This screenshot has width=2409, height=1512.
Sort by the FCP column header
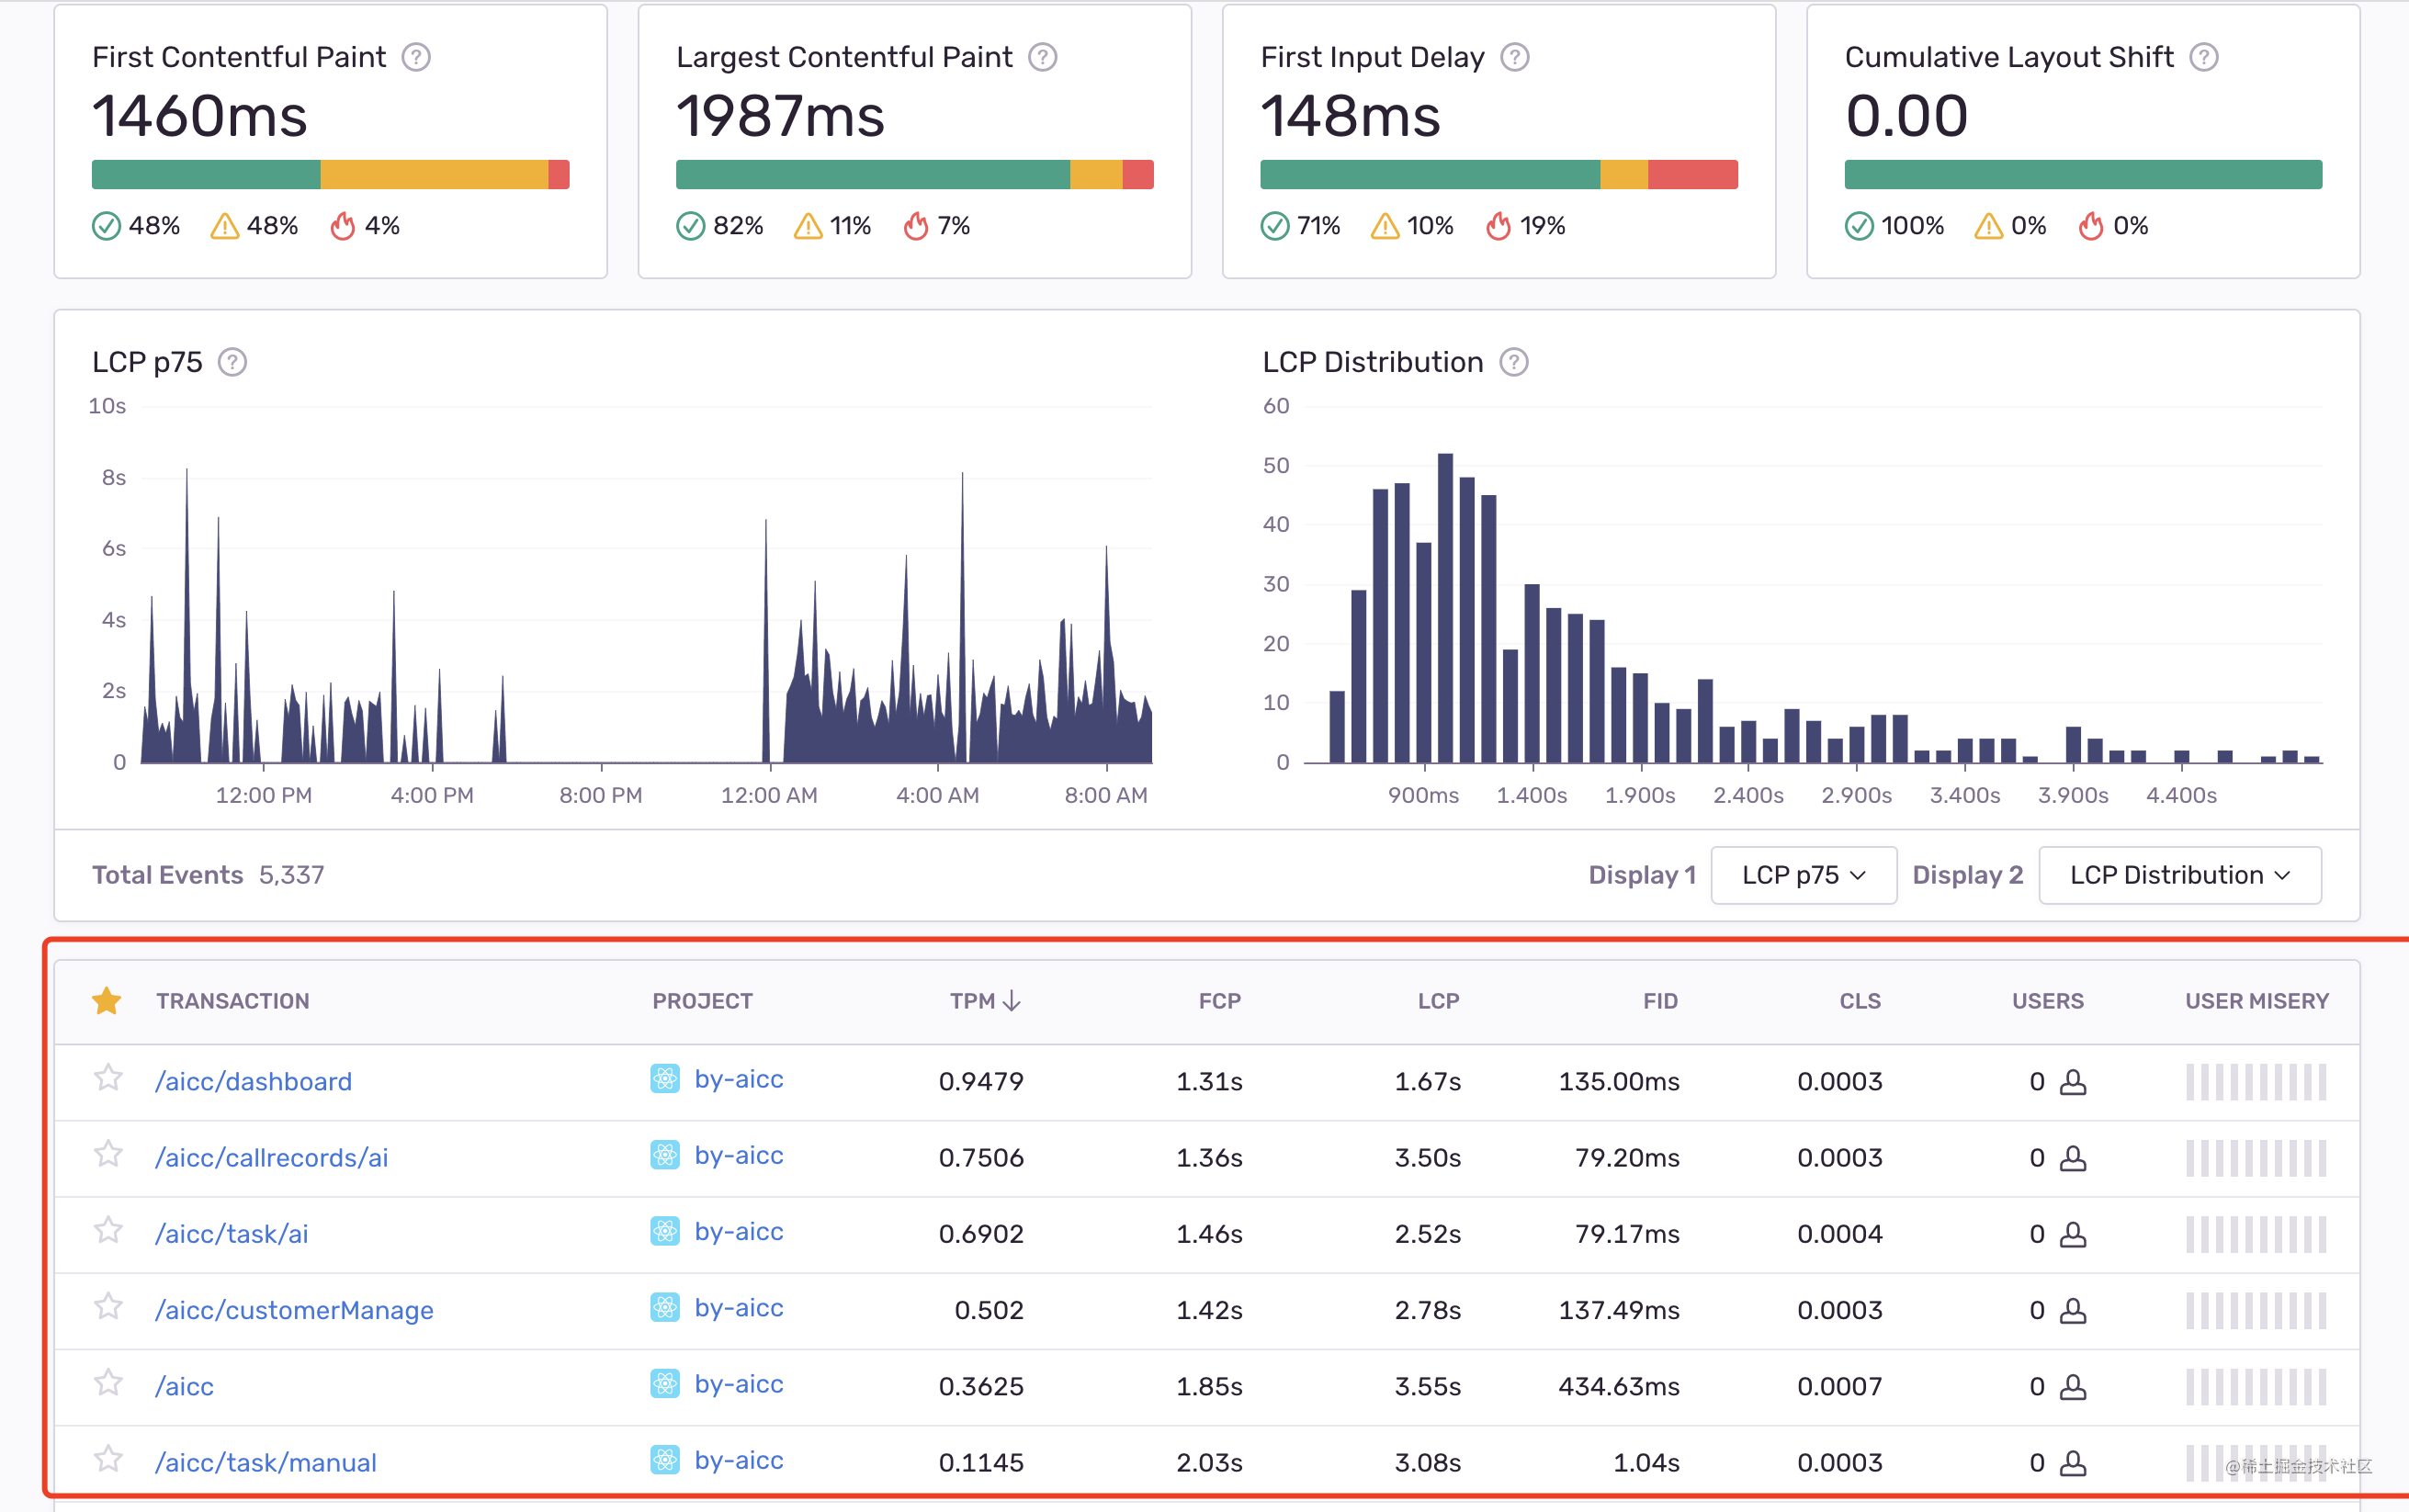pyautogui.click(x=1220, y=1001)
